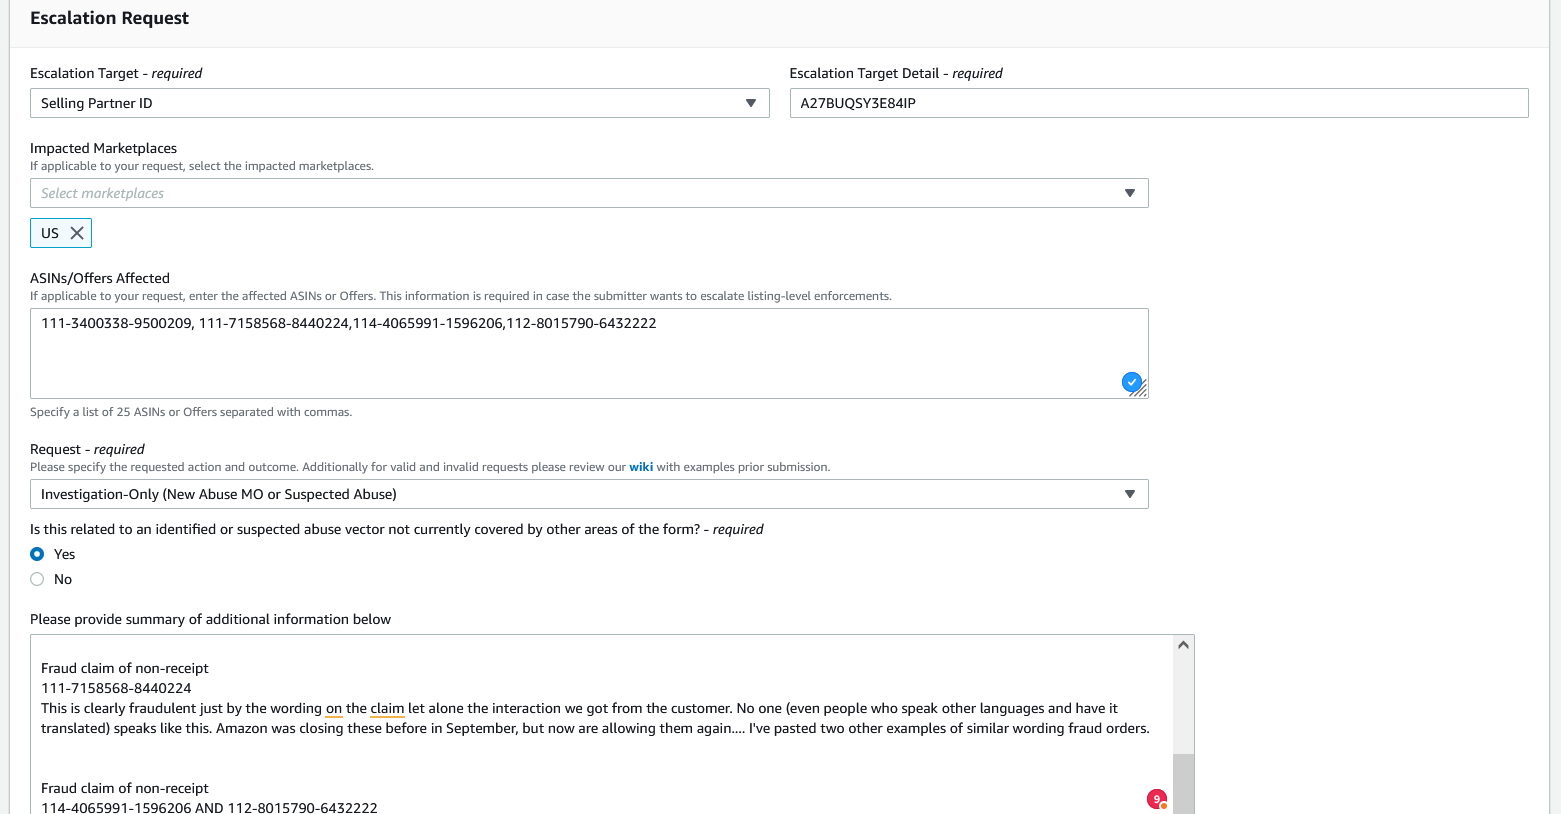This screenshot has width=1561, height=814.
Task: Click the US marketplace tag label
Action: (50, 233)
